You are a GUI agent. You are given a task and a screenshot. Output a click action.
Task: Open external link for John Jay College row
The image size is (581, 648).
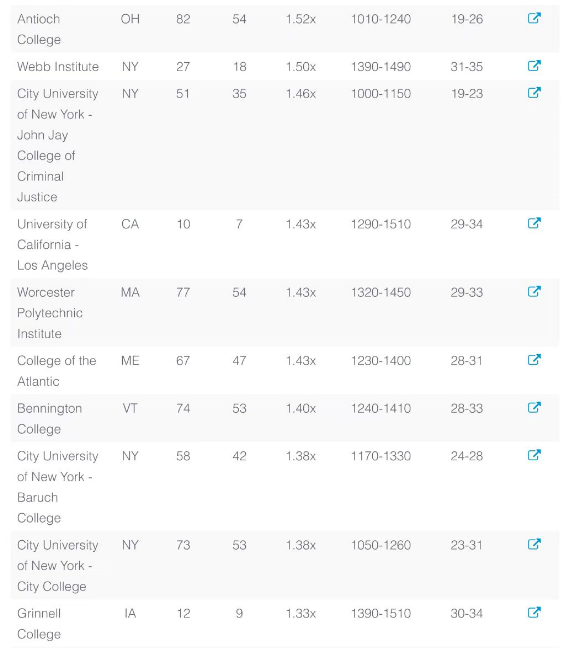[x=534, y=93]
